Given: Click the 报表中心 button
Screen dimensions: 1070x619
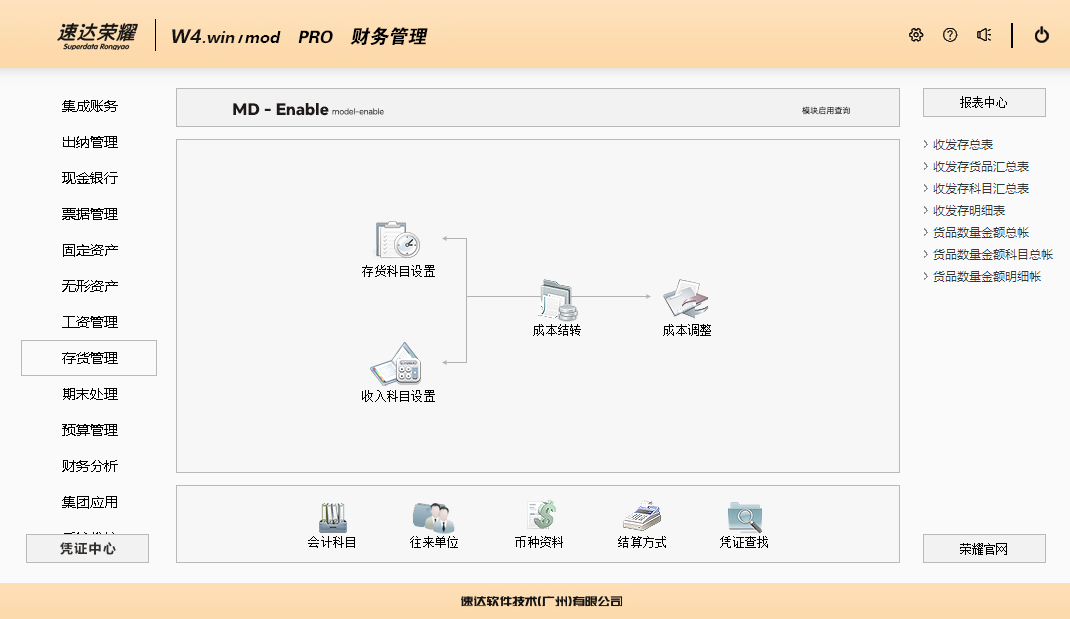Looking at the screenshot, I should (984, 103).
